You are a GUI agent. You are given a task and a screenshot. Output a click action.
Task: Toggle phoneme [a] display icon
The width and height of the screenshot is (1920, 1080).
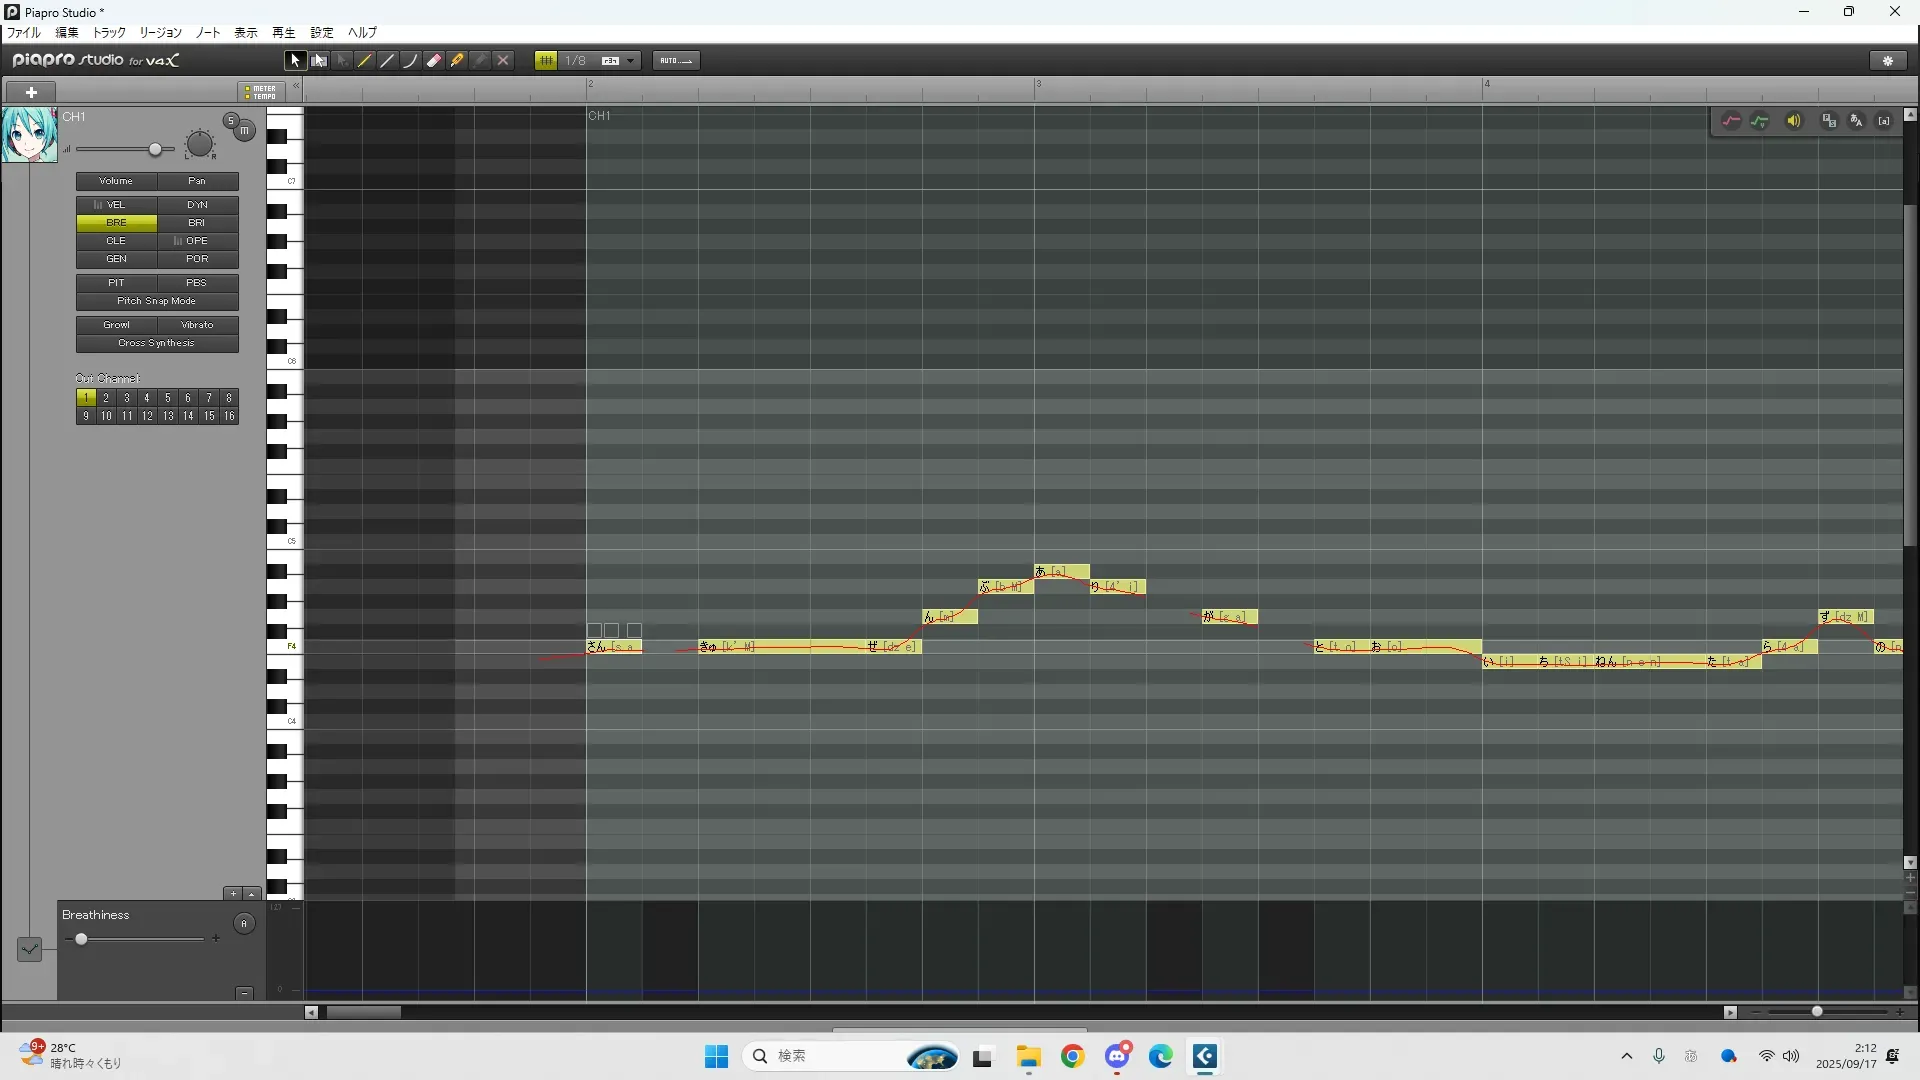pos(1884,121)
